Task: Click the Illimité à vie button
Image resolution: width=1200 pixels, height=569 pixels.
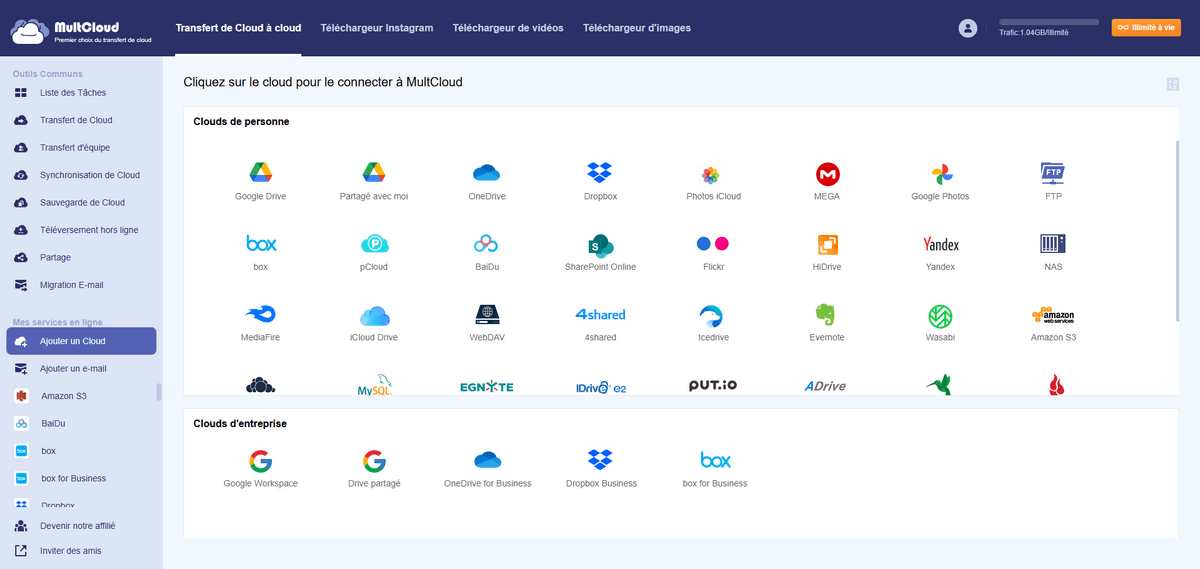Action: [1146, 28]
